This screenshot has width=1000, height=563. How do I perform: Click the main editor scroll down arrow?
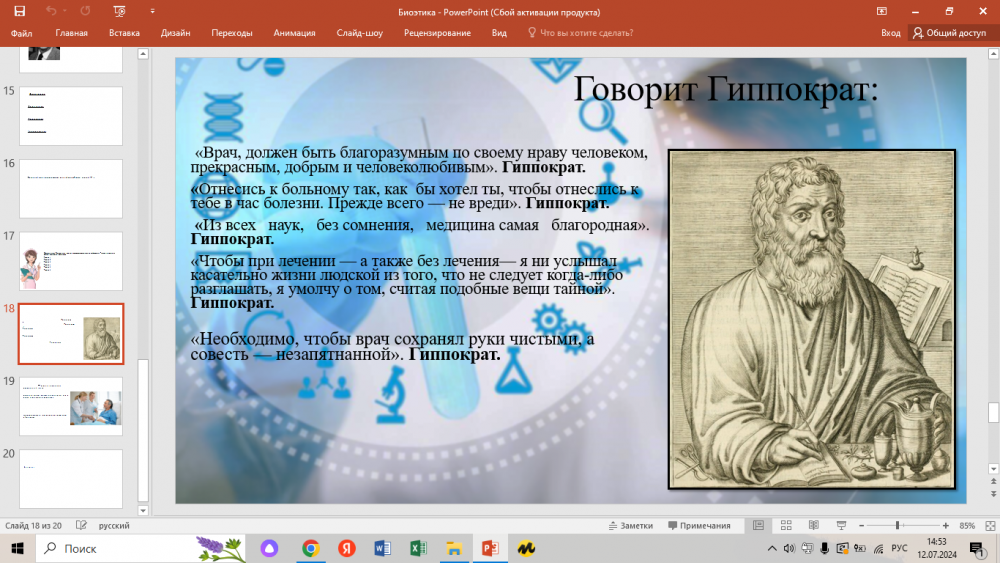point(993,469)
